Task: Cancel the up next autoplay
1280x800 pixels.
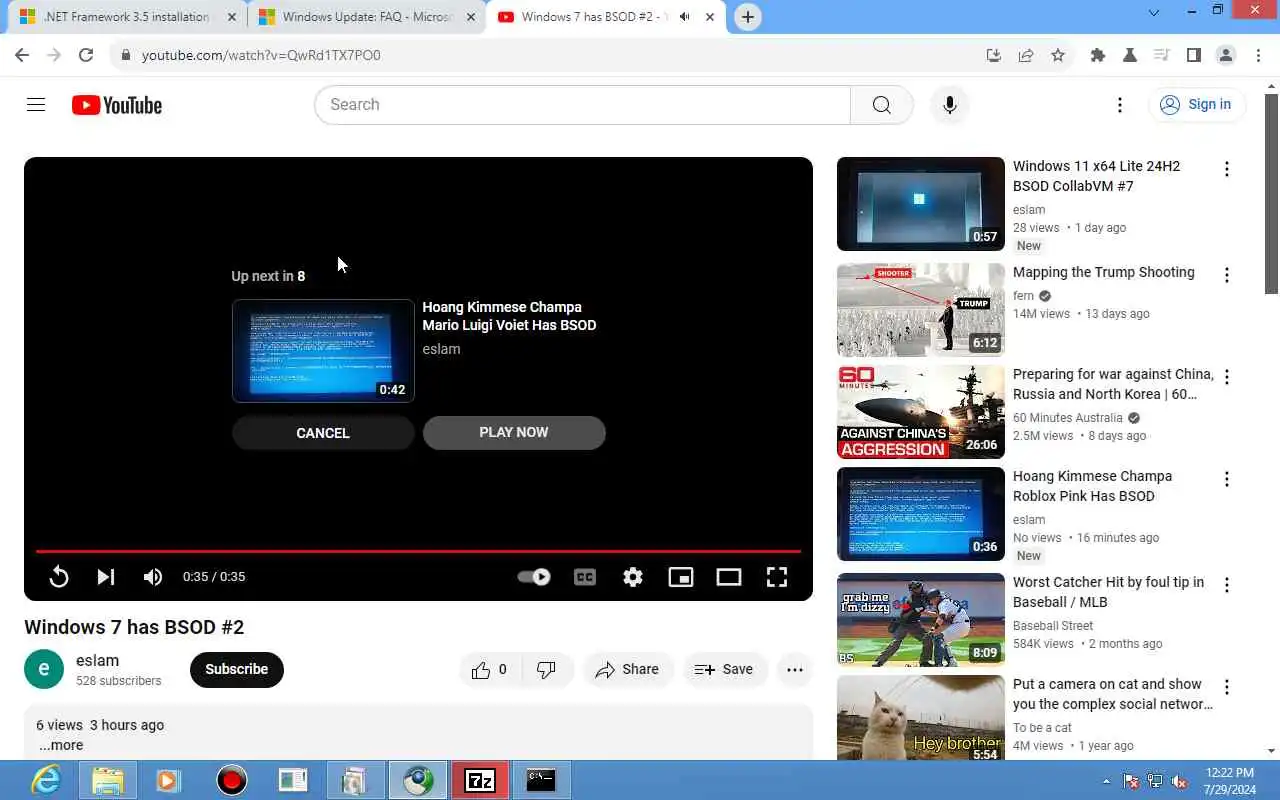Action: 323,433
